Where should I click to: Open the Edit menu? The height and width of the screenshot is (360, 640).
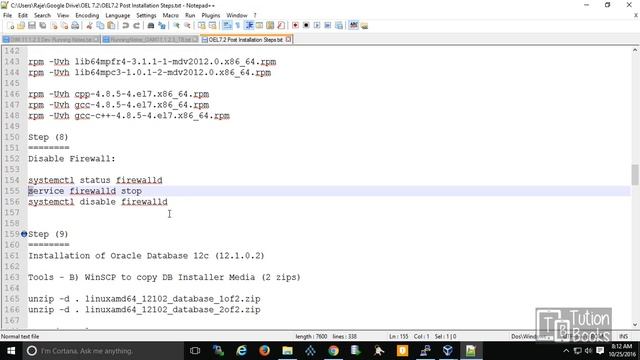[23, 16]
